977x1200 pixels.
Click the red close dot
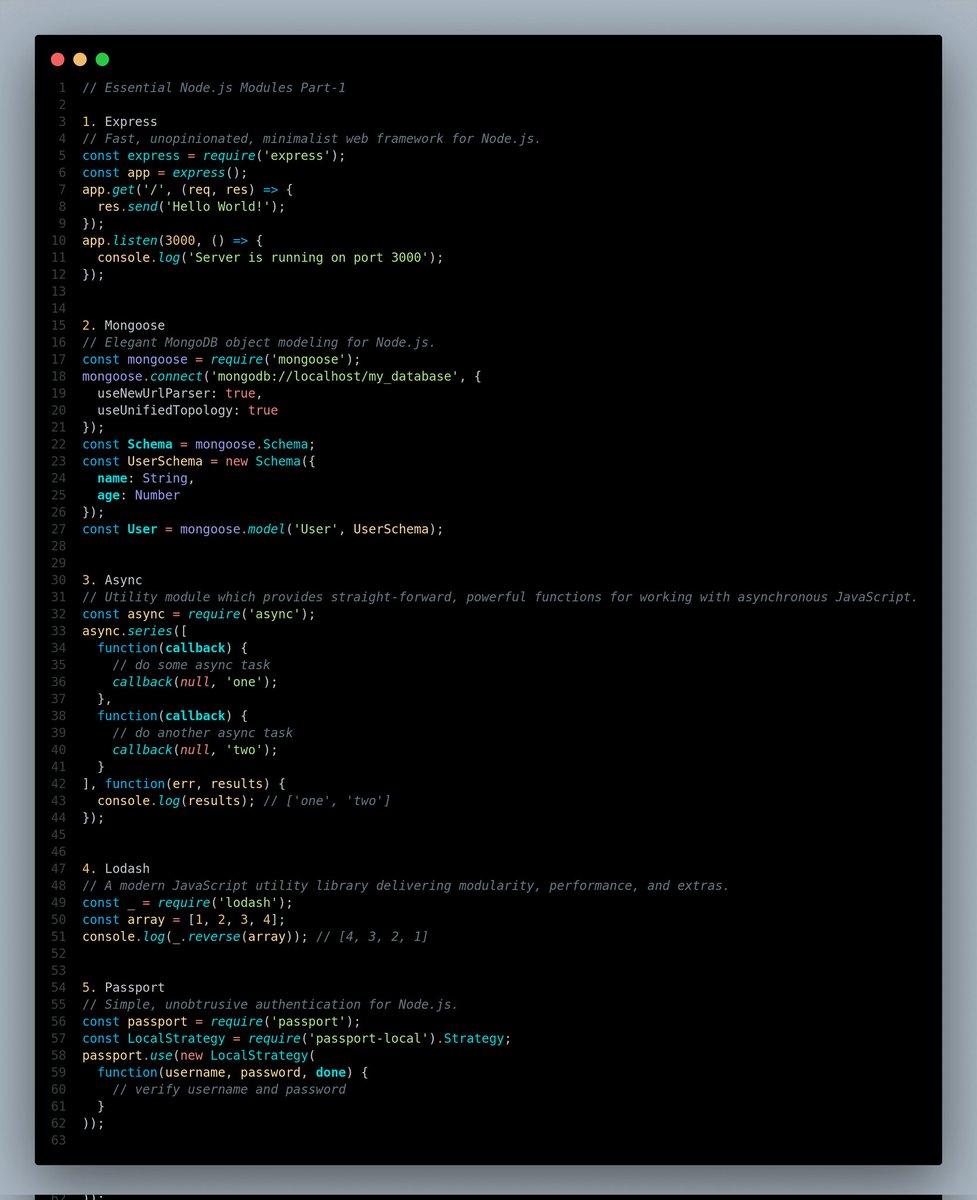58,60
